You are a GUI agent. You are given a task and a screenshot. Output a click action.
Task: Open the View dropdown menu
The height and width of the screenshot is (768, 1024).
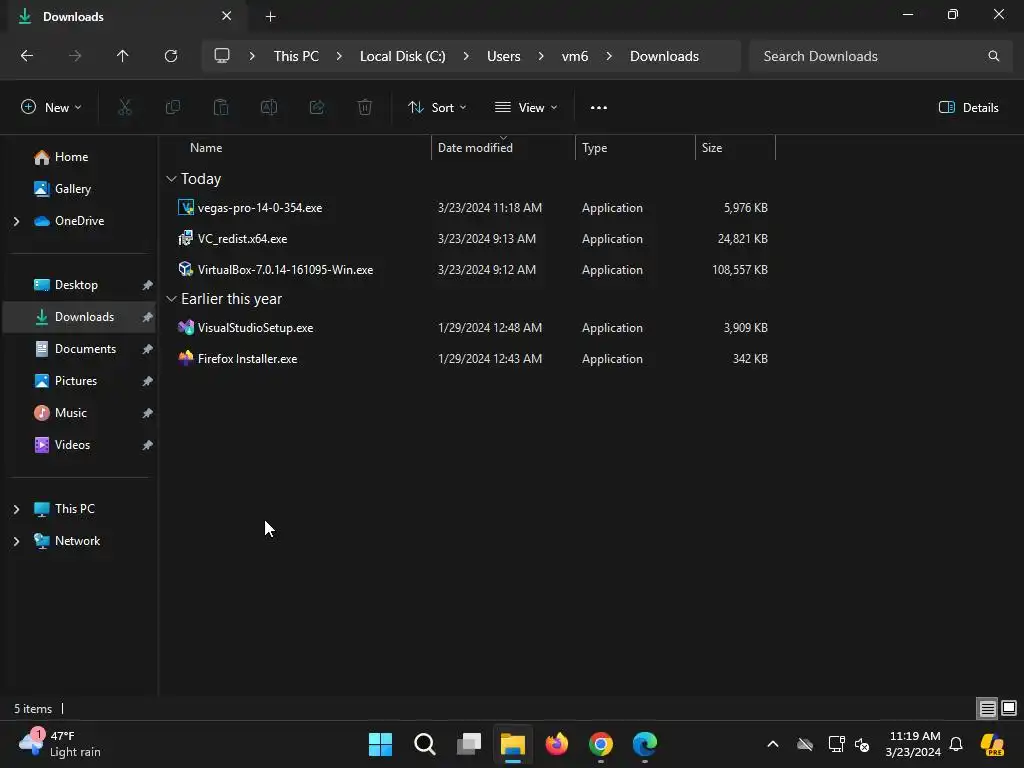point(526,108)
